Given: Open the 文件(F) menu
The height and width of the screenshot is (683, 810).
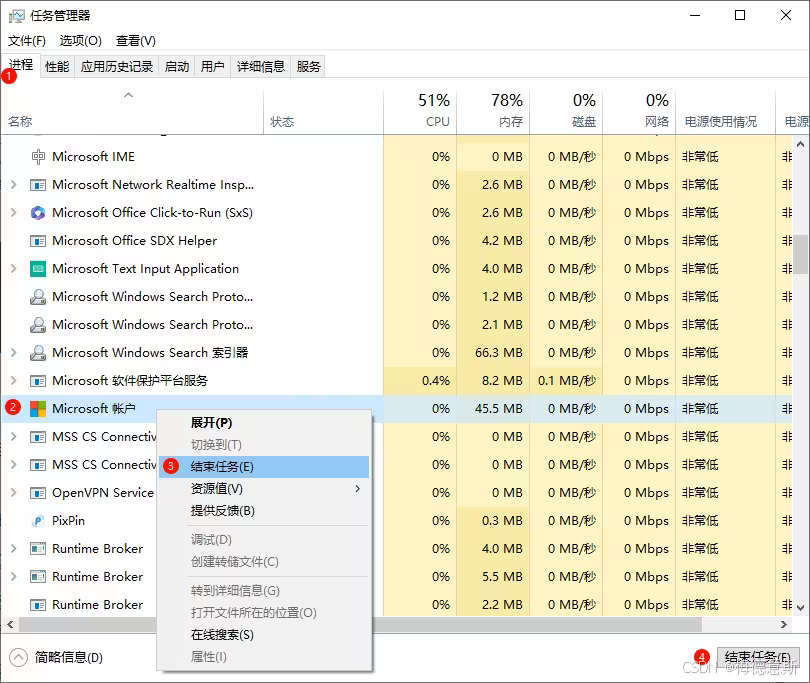Looking at the screenshot, I should 27,40.
